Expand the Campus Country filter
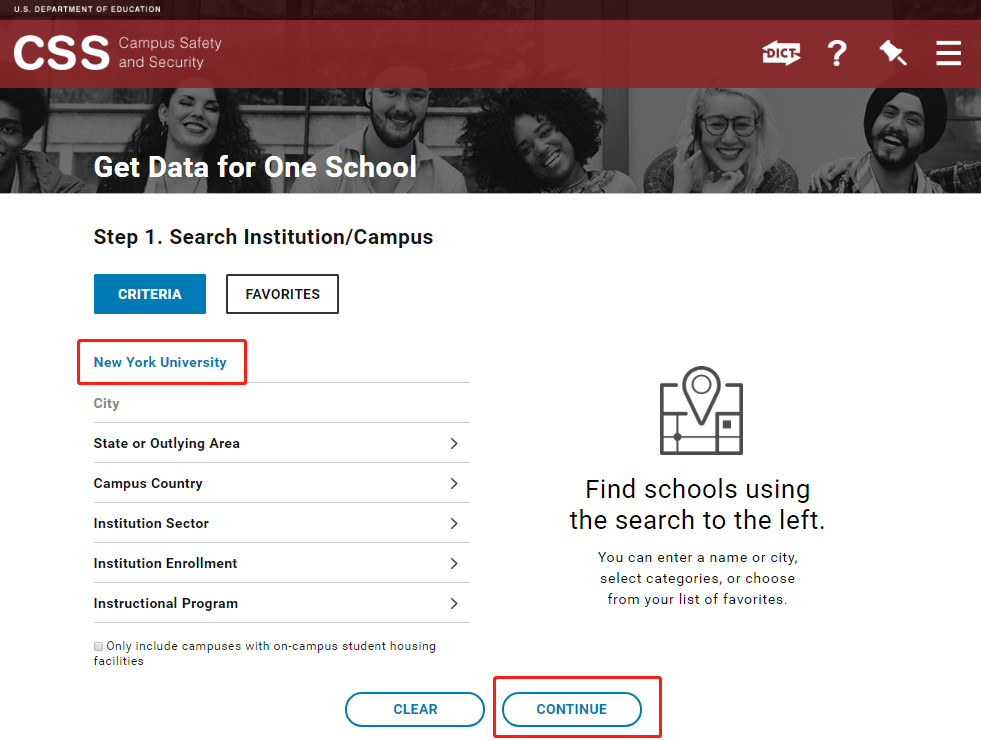 pyautogui.click(x=280, y=483)
